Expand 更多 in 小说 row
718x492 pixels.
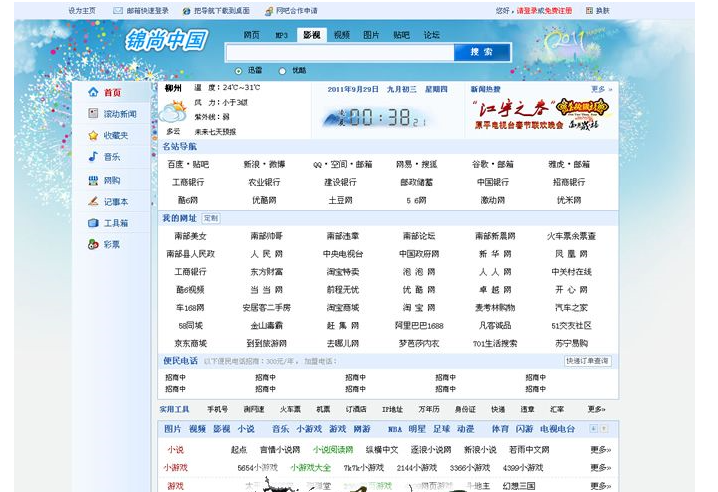pos(601,450)
